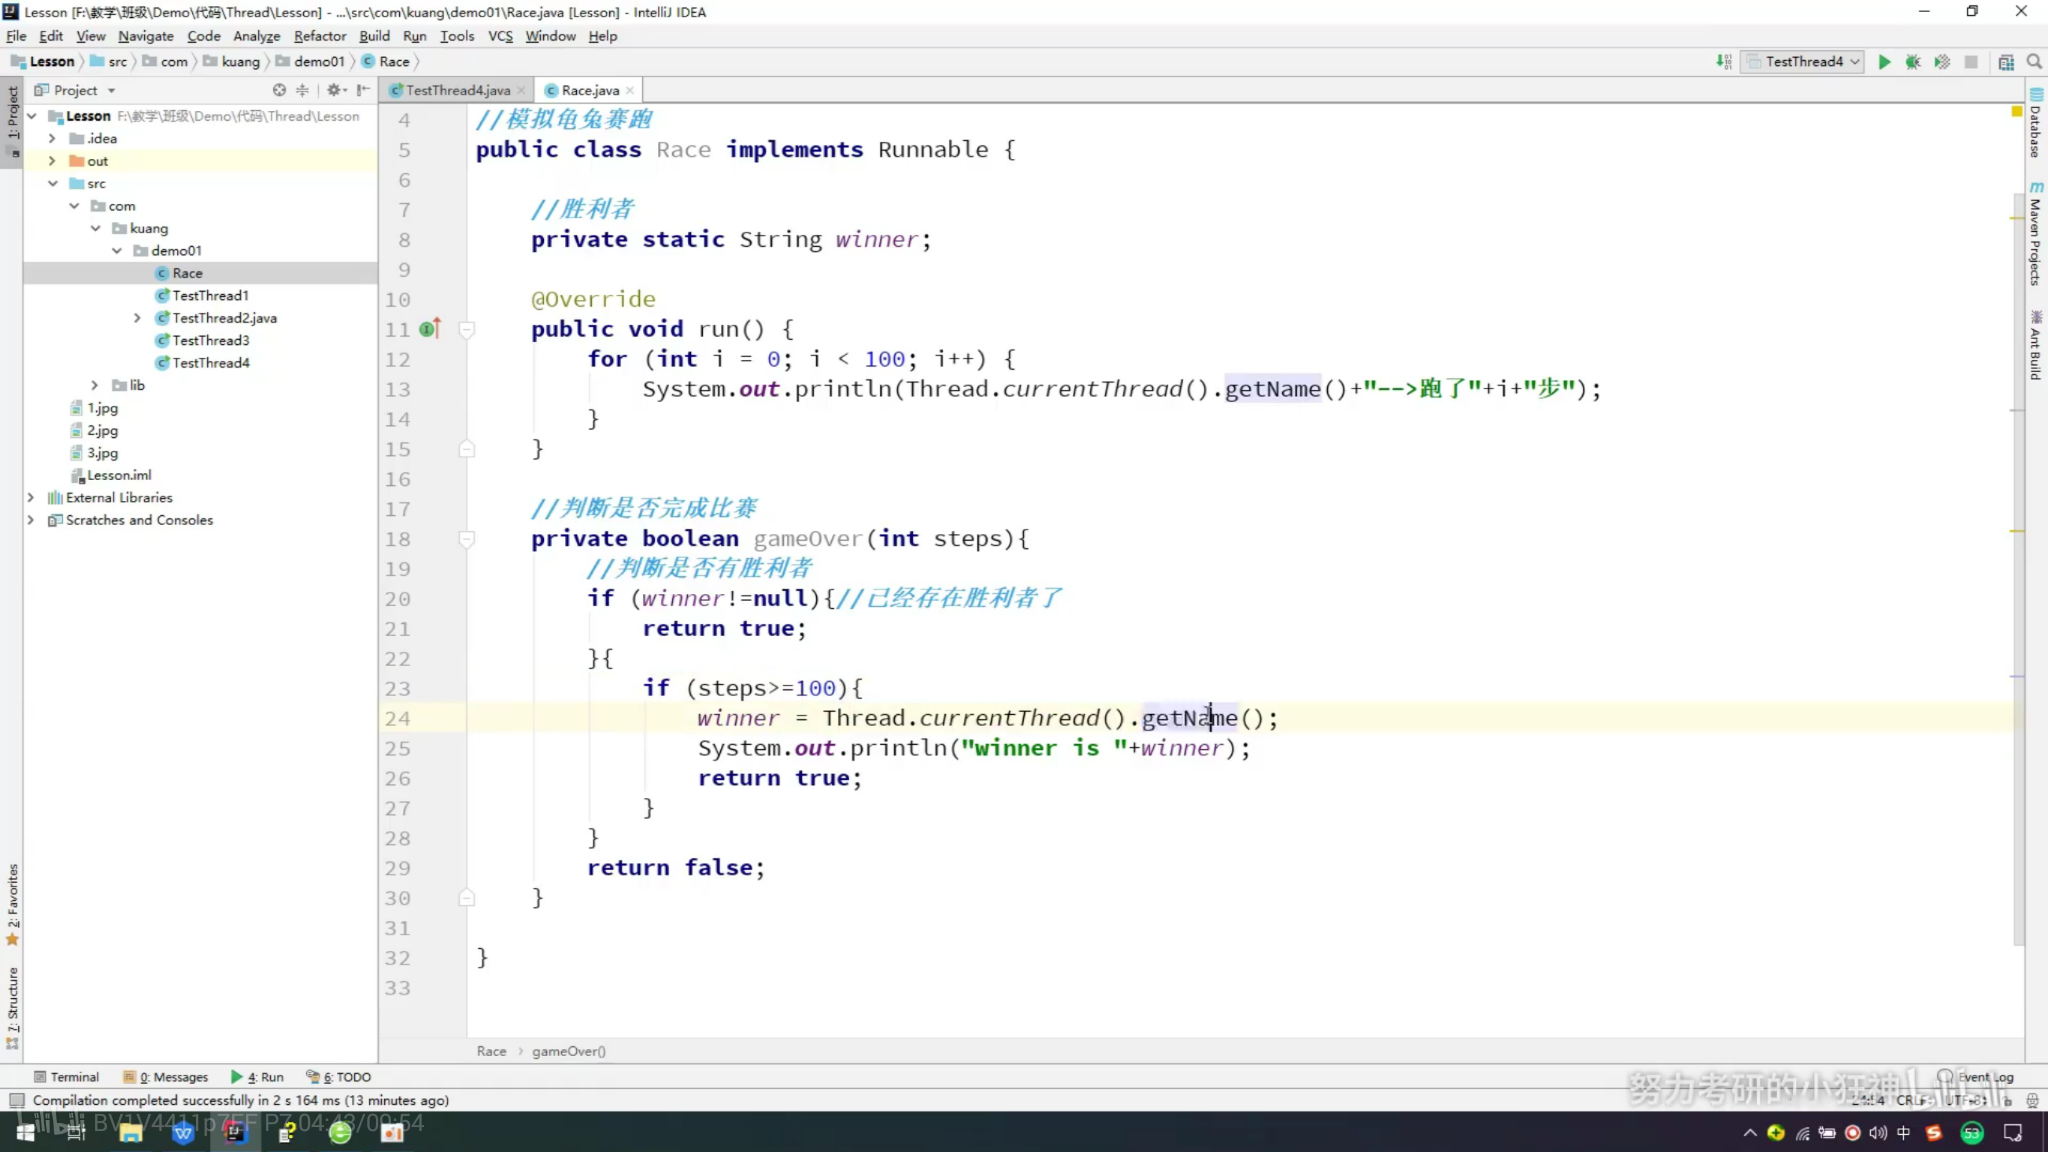This screenshot has width=2048, height=1152.
Task: Open the Event Log
Action: pyautogui.click(x=1976, y=1077)
